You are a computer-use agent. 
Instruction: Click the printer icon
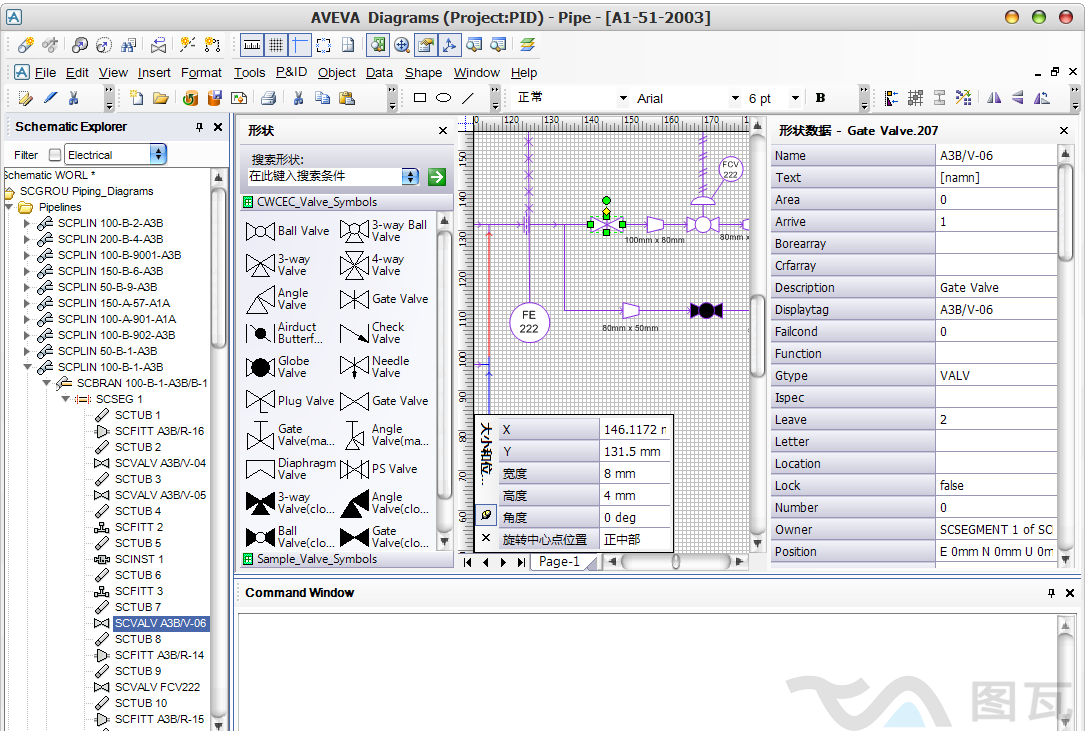point(268,98)
